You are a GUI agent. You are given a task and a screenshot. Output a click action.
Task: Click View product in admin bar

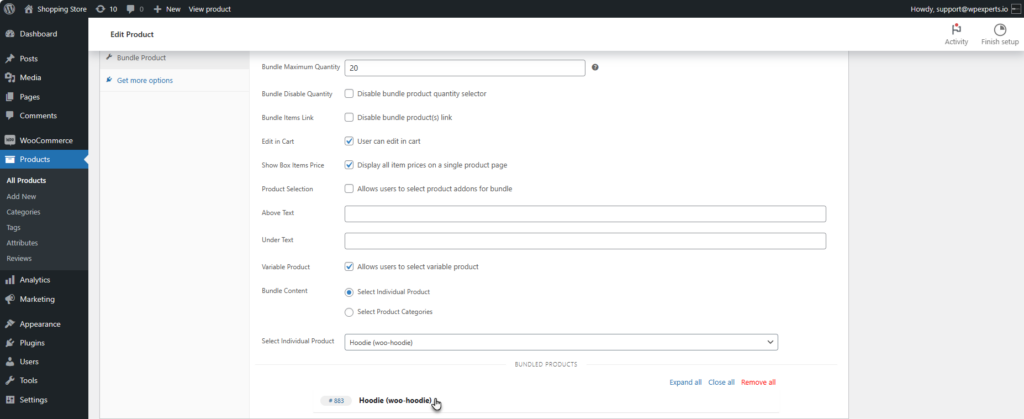(x=210, y=9)
